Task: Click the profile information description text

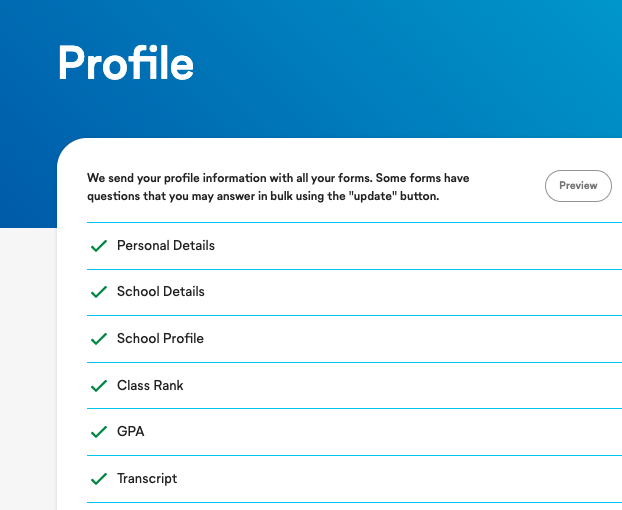Action: [x=278, y=187]
